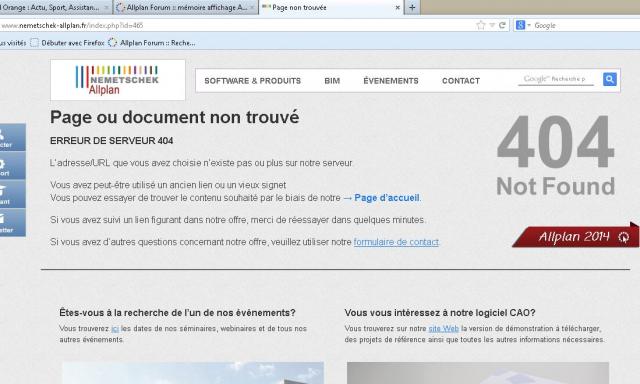Close the Orange Actu, Sport tab
This screenshot has width=640, height=384.
[x=106, y=7]
